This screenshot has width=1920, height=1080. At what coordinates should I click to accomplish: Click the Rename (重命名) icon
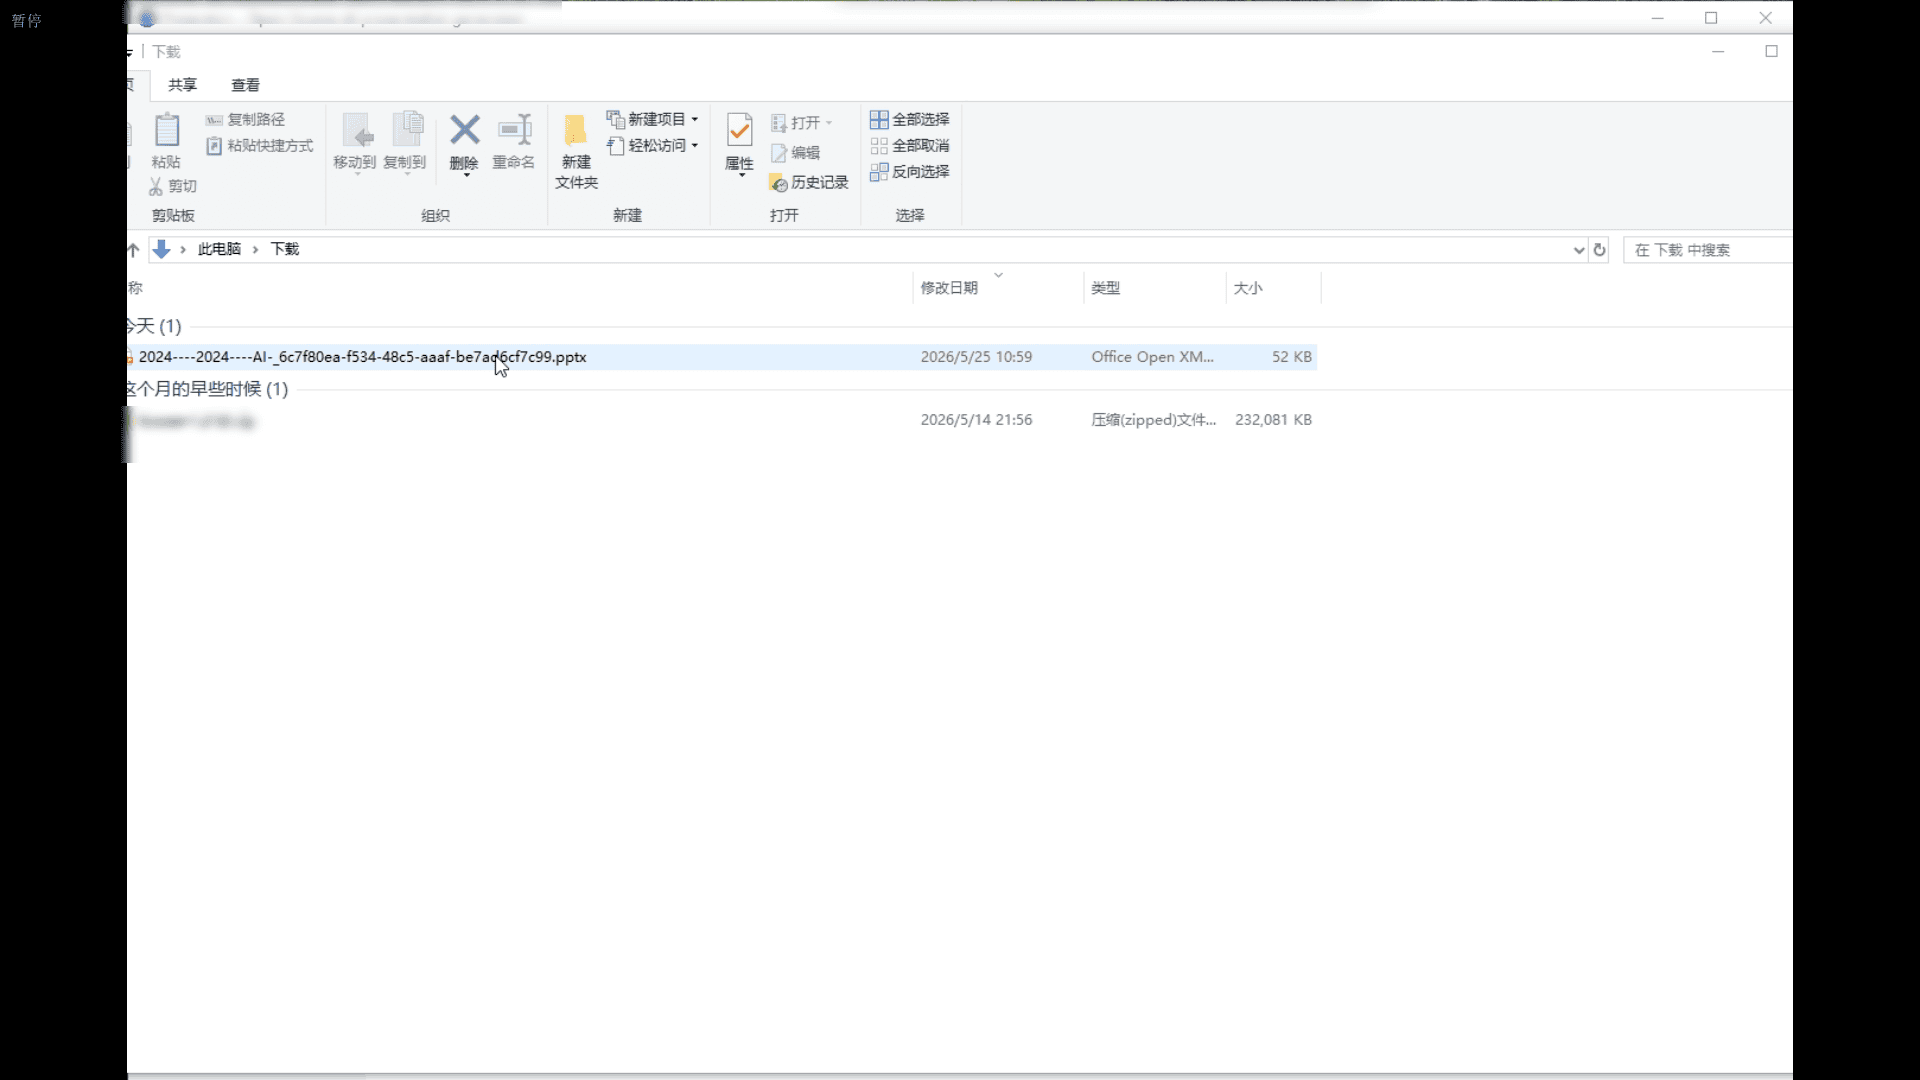pyautogui.click(x=514, y=130)
